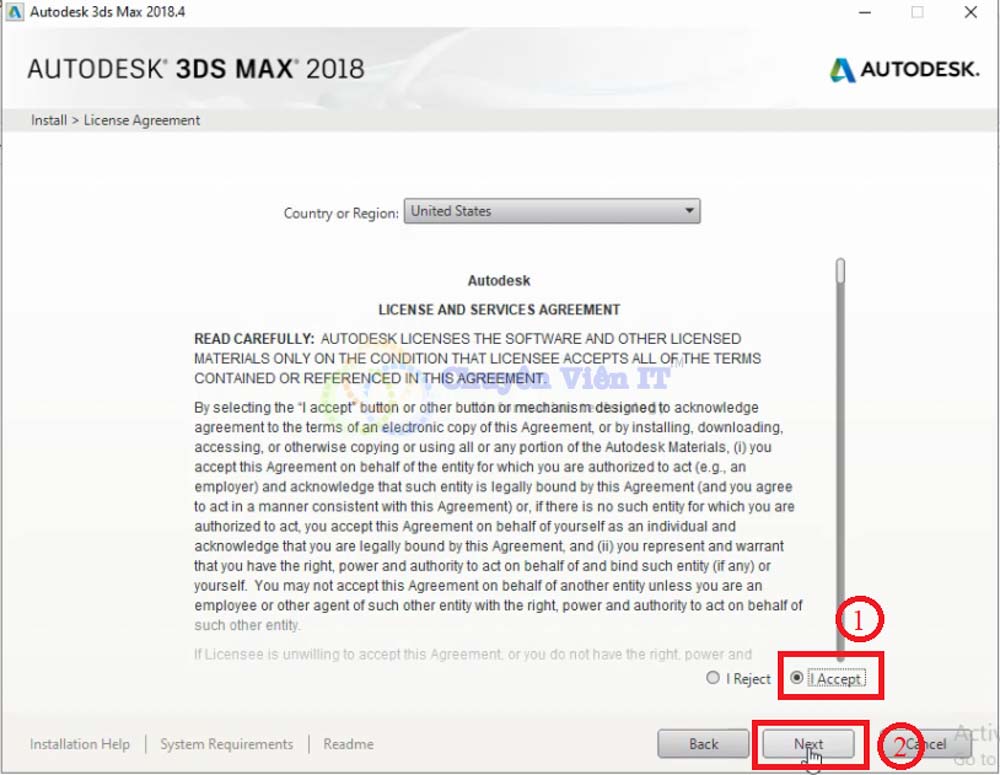Open the Readme document
This screenshot has height=775, width=1000.
pyautogui.click(x=347, y=744)
